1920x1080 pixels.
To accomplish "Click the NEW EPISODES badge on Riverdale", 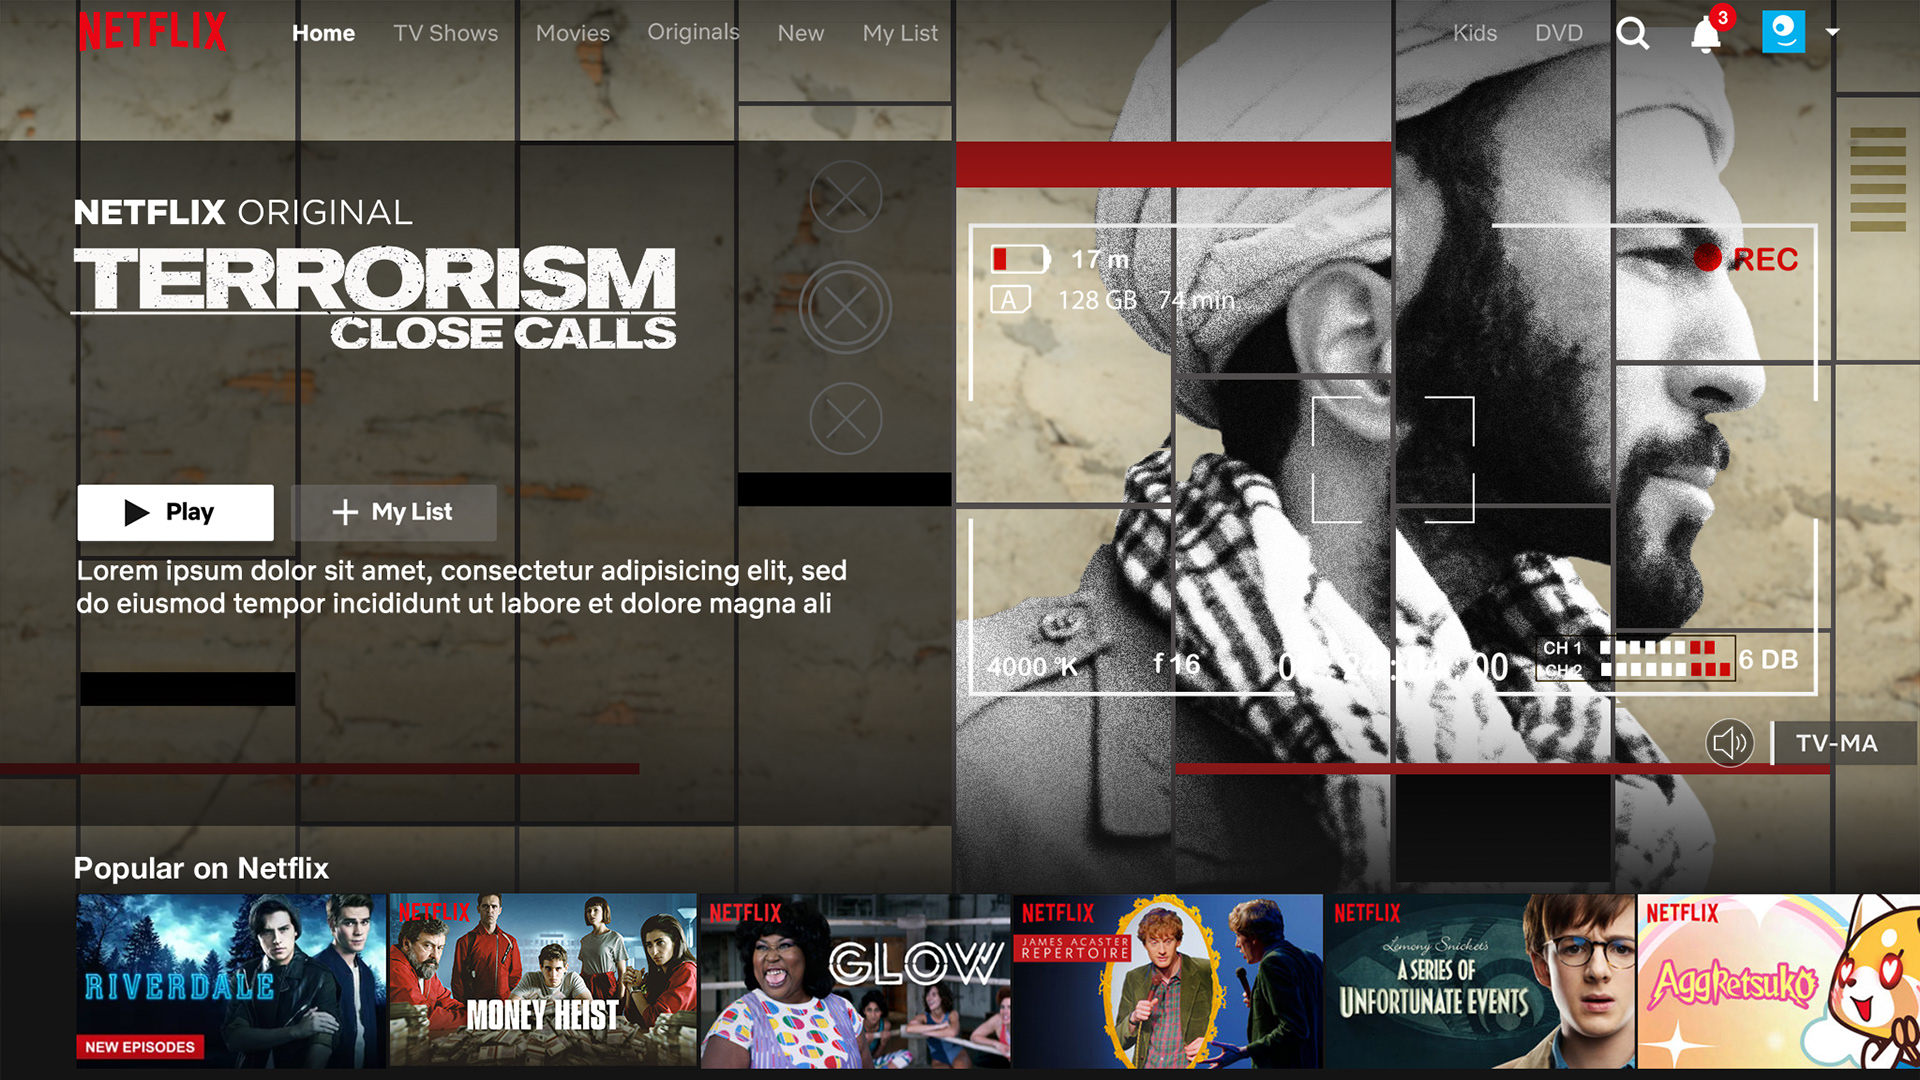I will [x=140, y=1047].
